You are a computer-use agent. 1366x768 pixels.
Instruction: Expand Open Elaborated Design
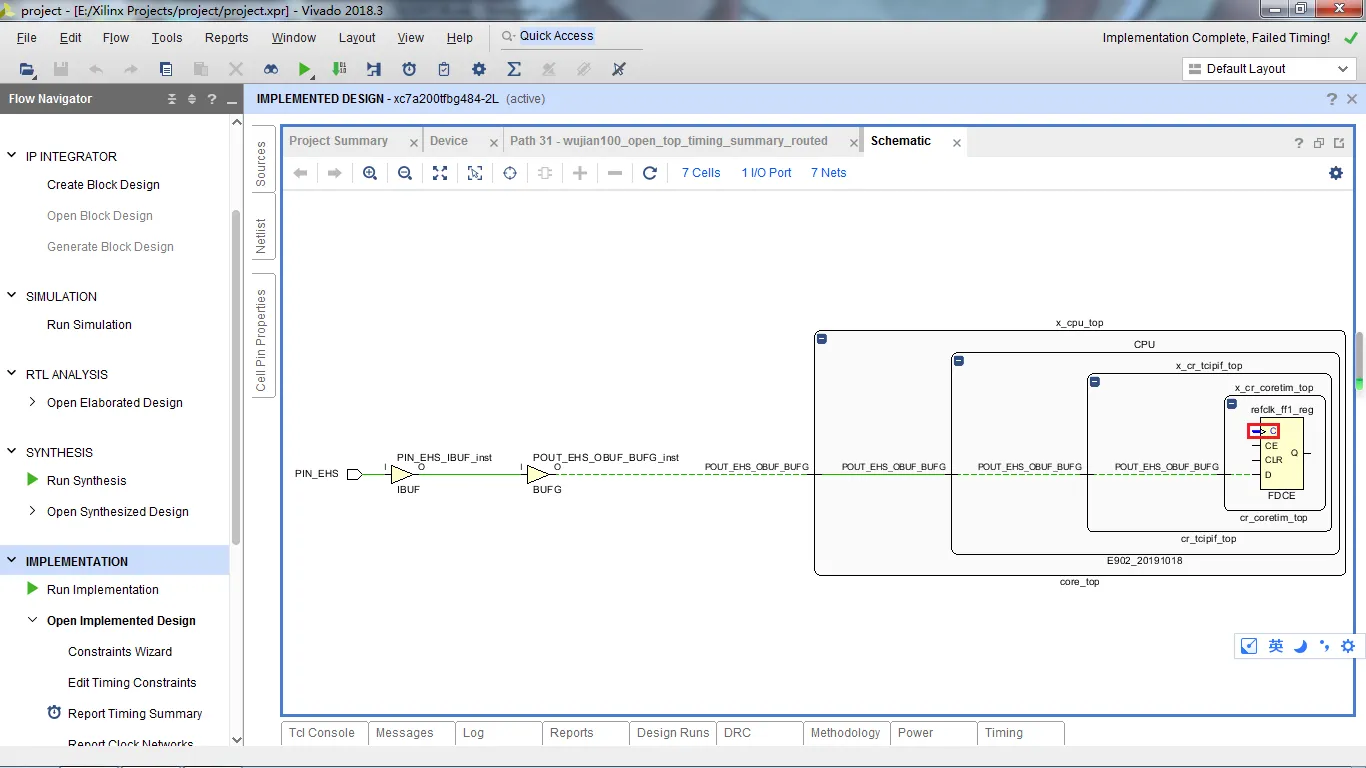[x=33, y=402]
